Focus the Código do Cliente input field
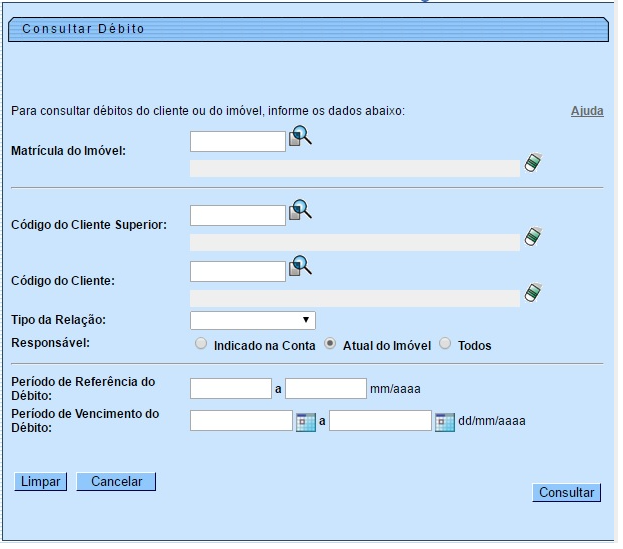623x549 pixels. click(x=239, y=273)
